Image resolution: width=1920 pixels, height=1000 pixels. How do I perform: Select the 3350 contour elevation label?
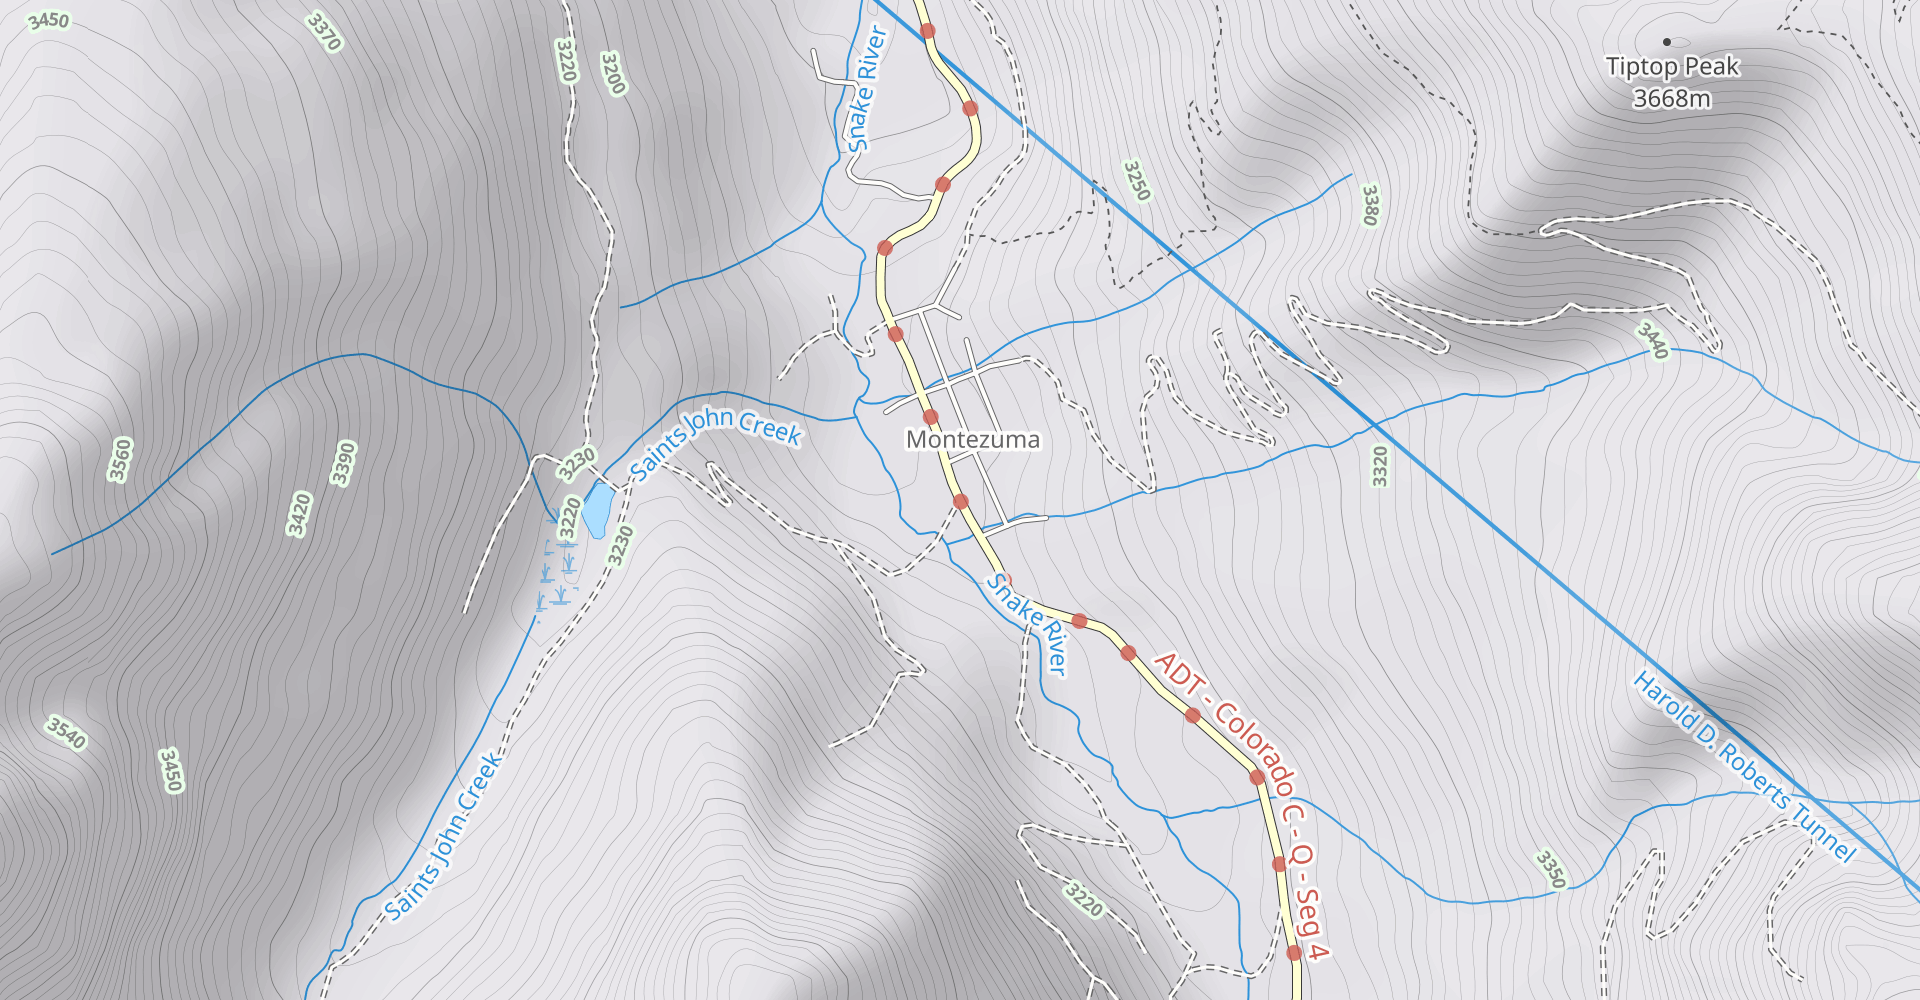[1551, 869]
